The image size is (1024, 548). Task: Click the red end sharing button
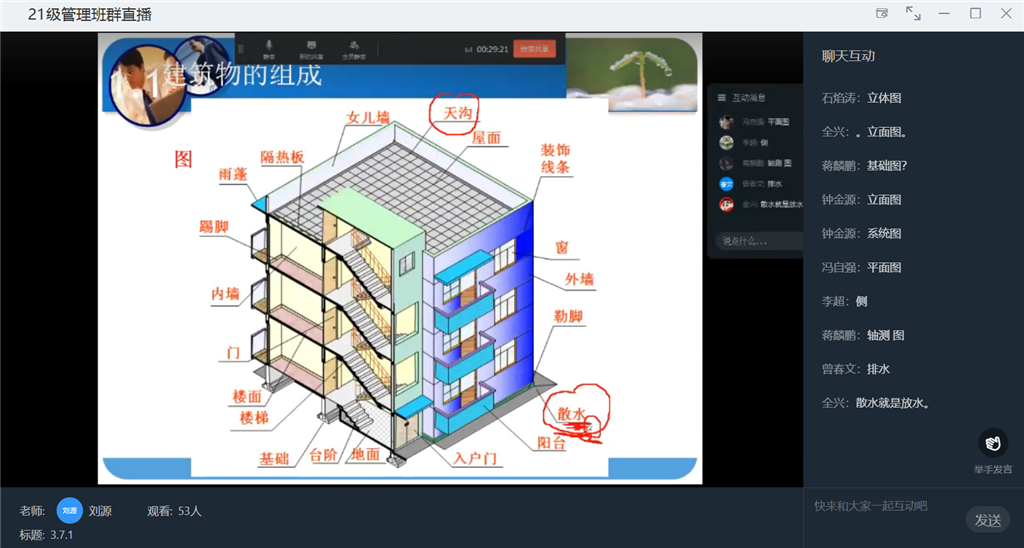click(534, 49)
